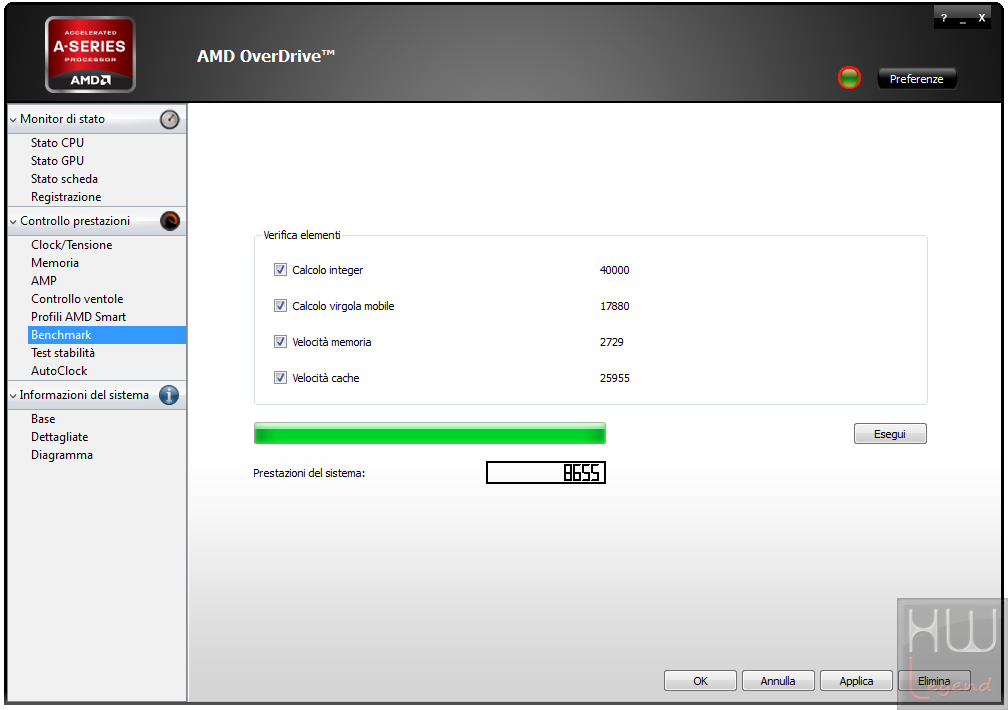The height and width of the screenshot is (710, 1008).
Task: Click the Verifica elementi group label
Action: 302,235
